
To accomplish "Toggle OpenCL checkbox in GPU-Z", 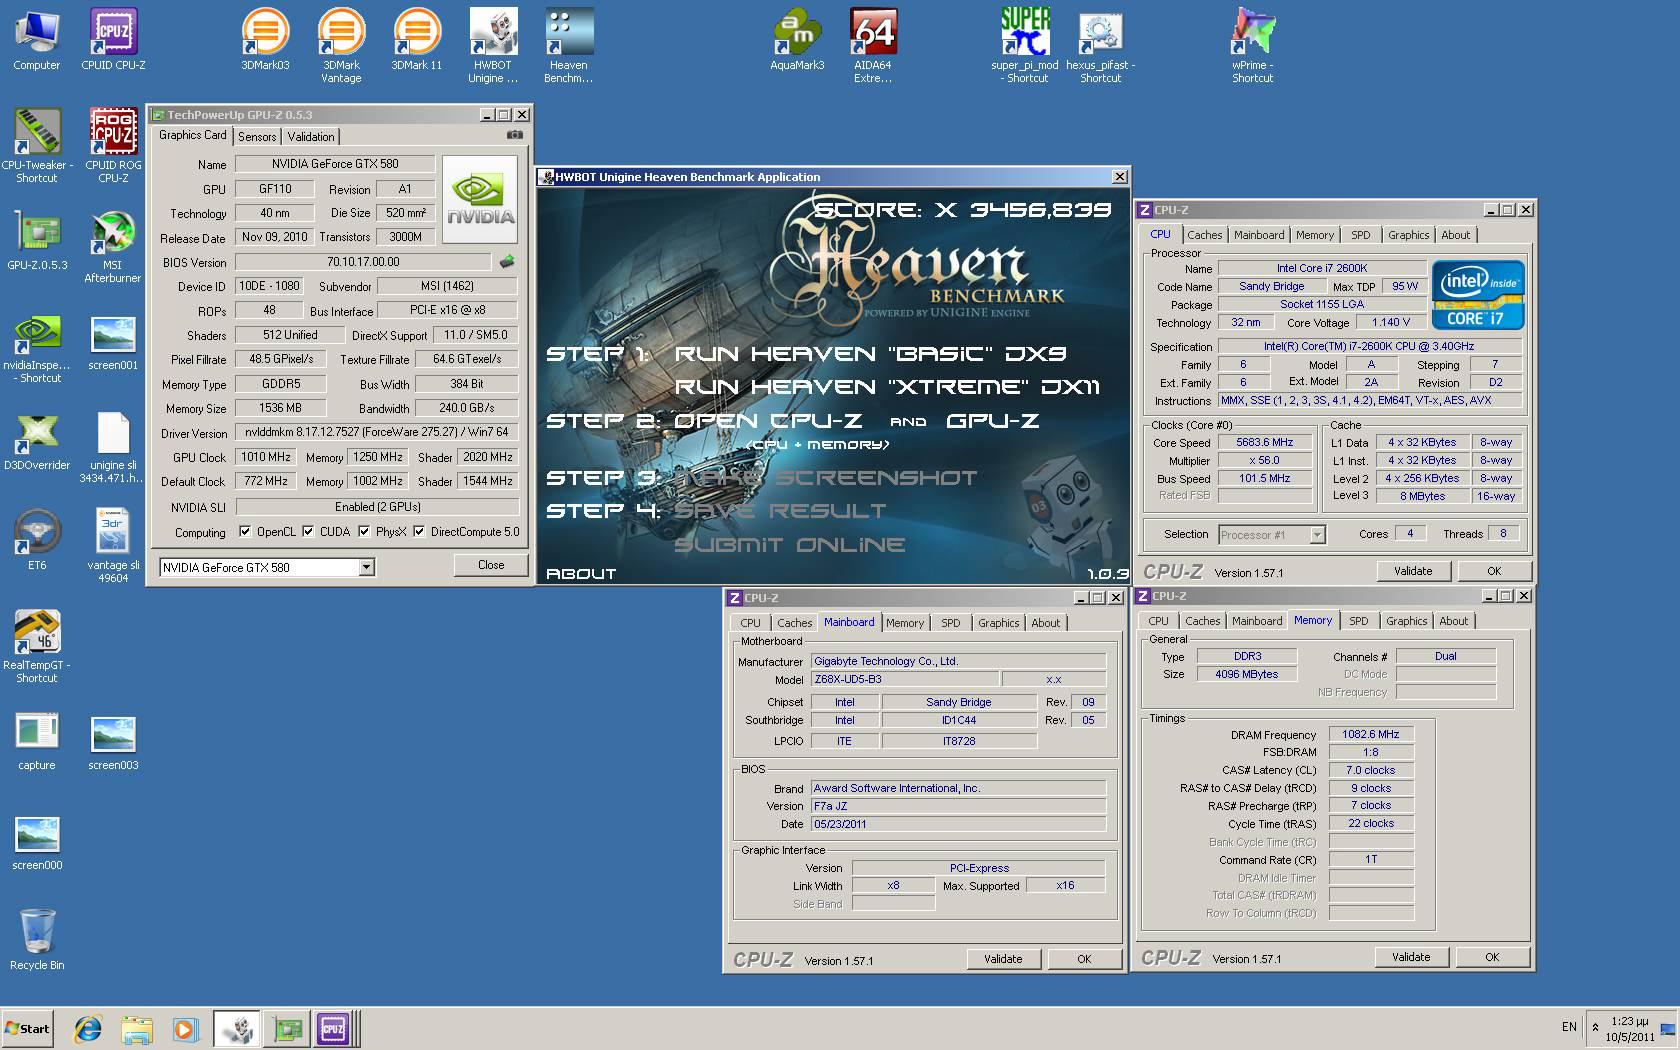I will (245, 532).
